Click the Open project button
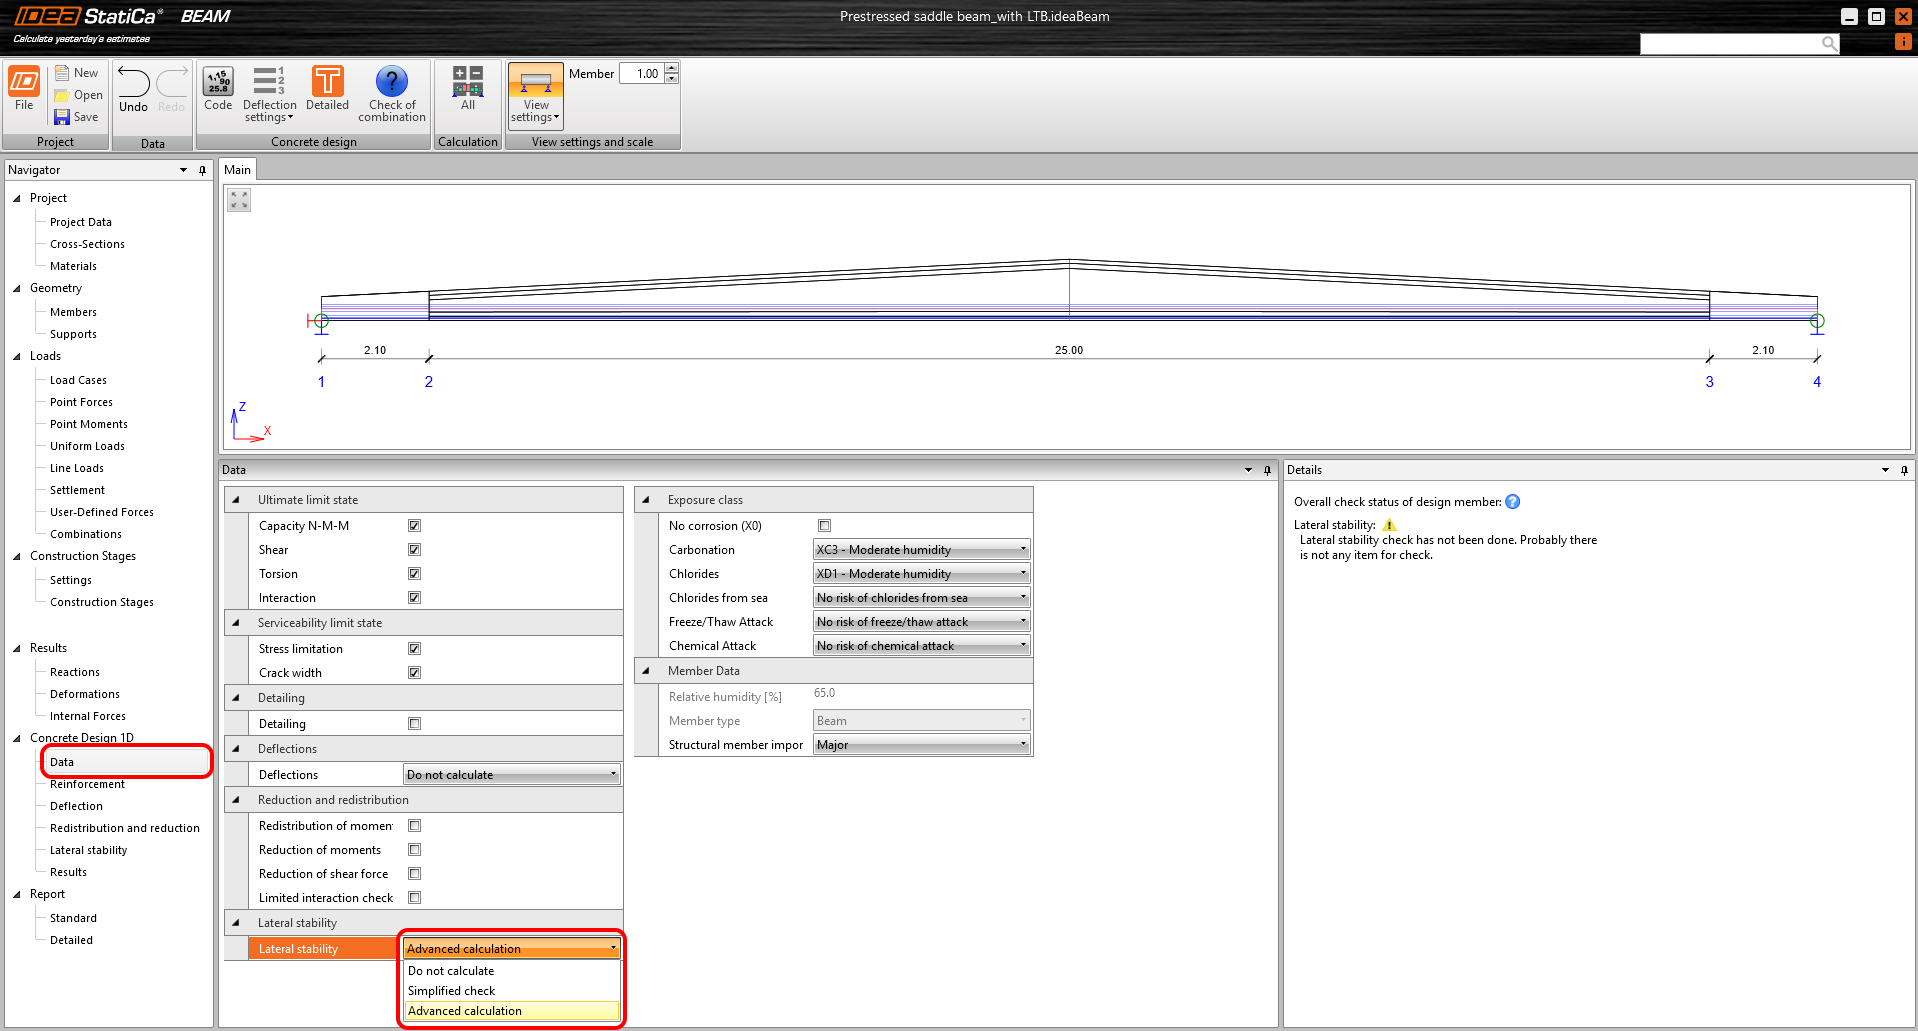The width and height of the screenshot is (1918, 1031). (x=79, y=95)
